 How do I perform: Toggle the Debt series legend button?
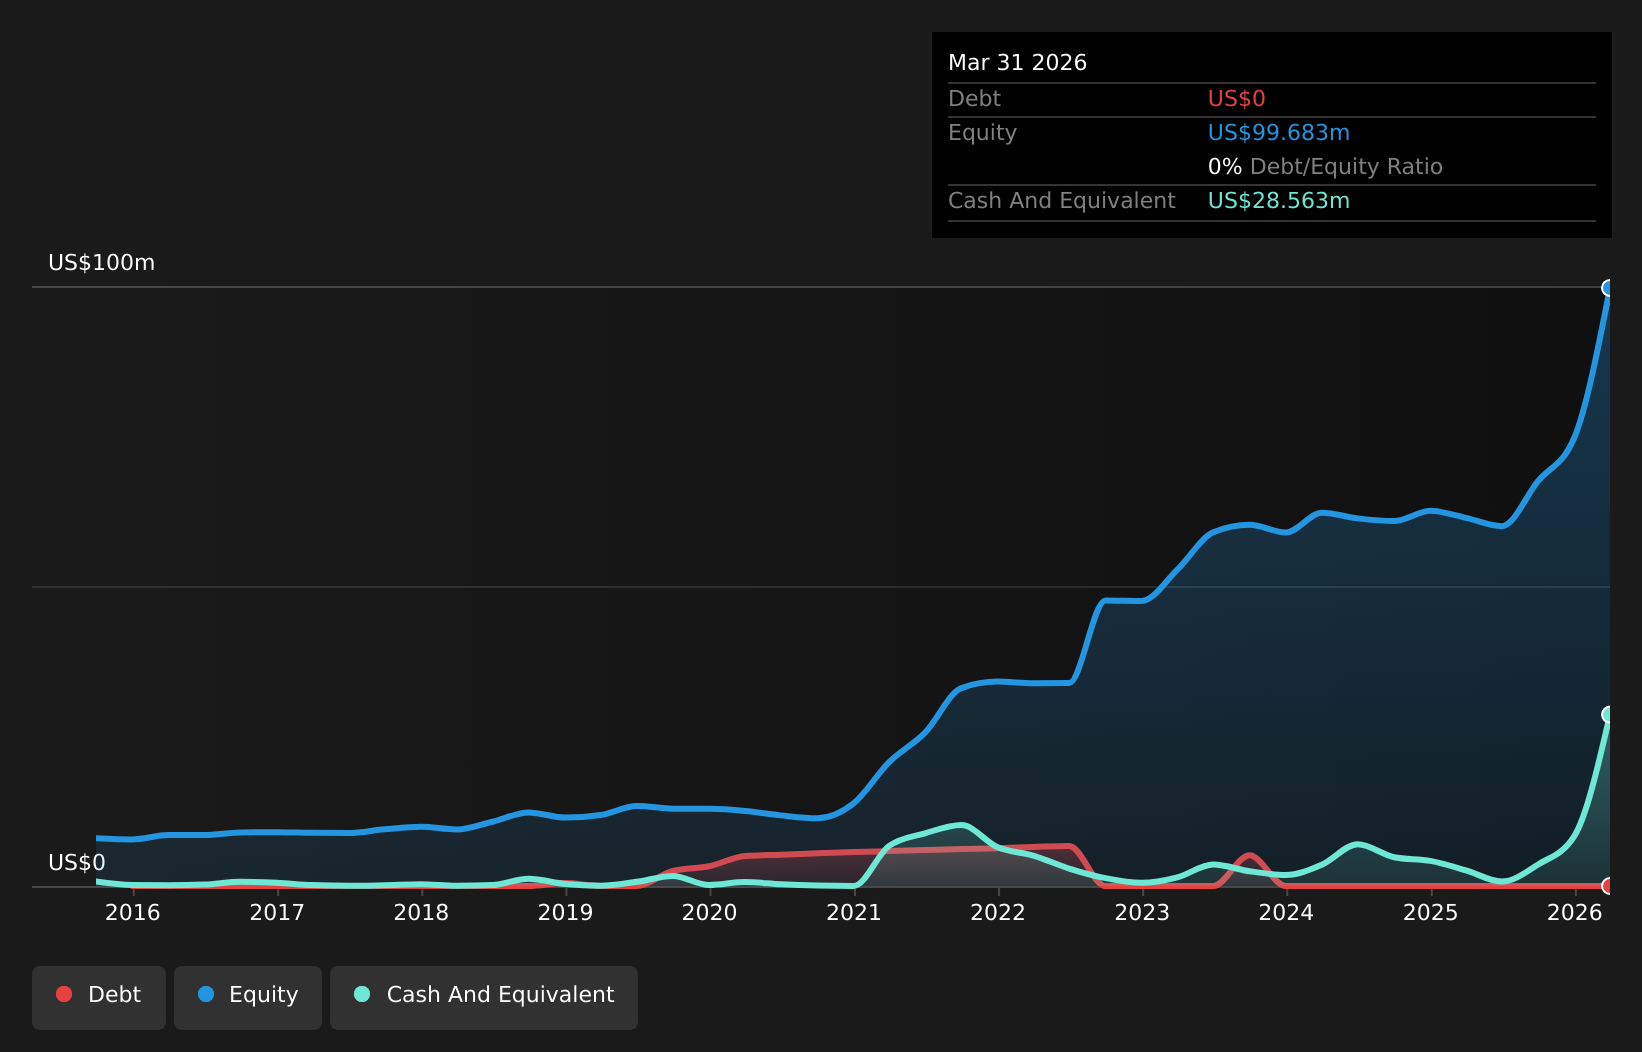99,997
